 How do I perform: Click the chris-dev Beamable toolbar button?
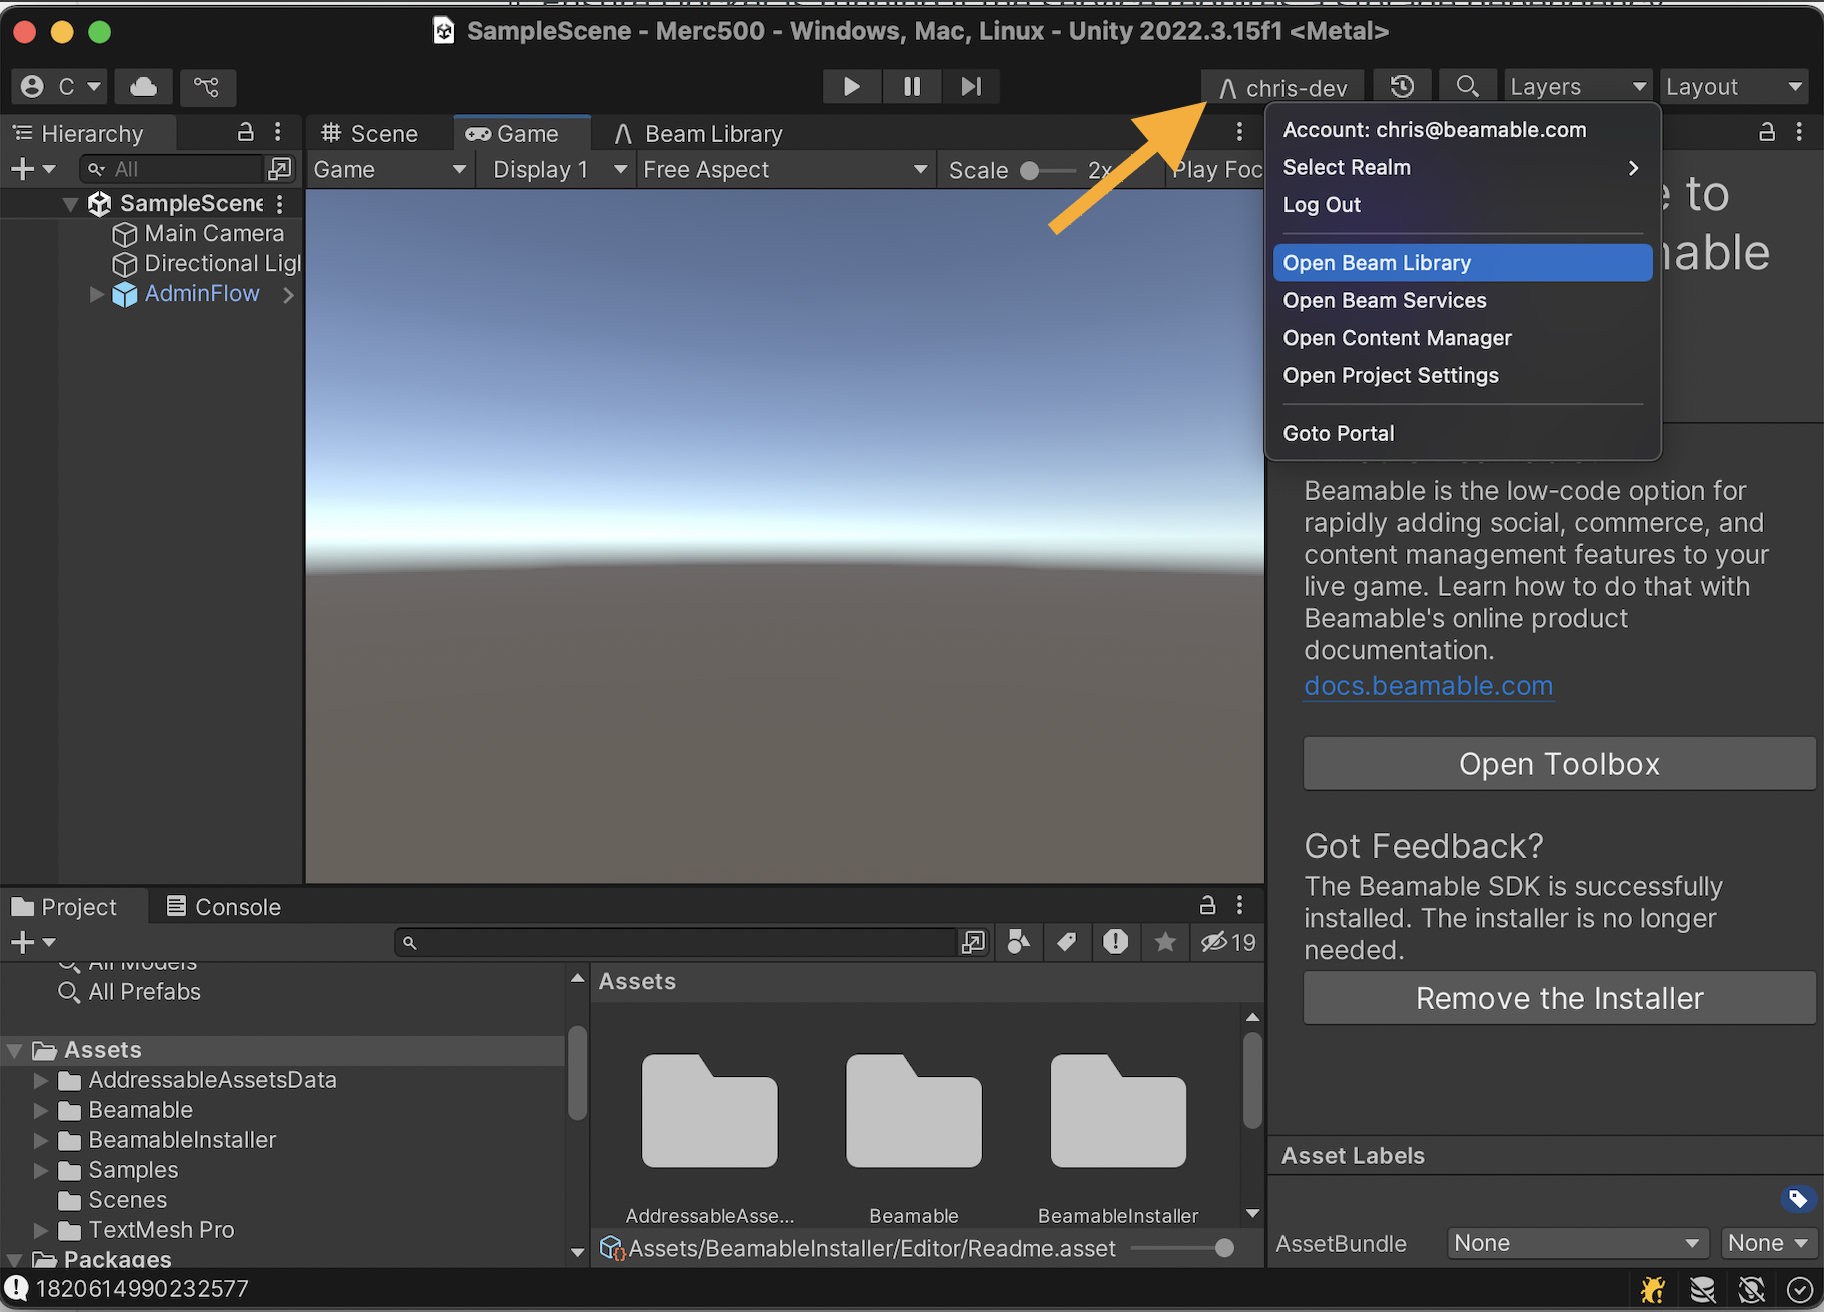coord(1283,88)
